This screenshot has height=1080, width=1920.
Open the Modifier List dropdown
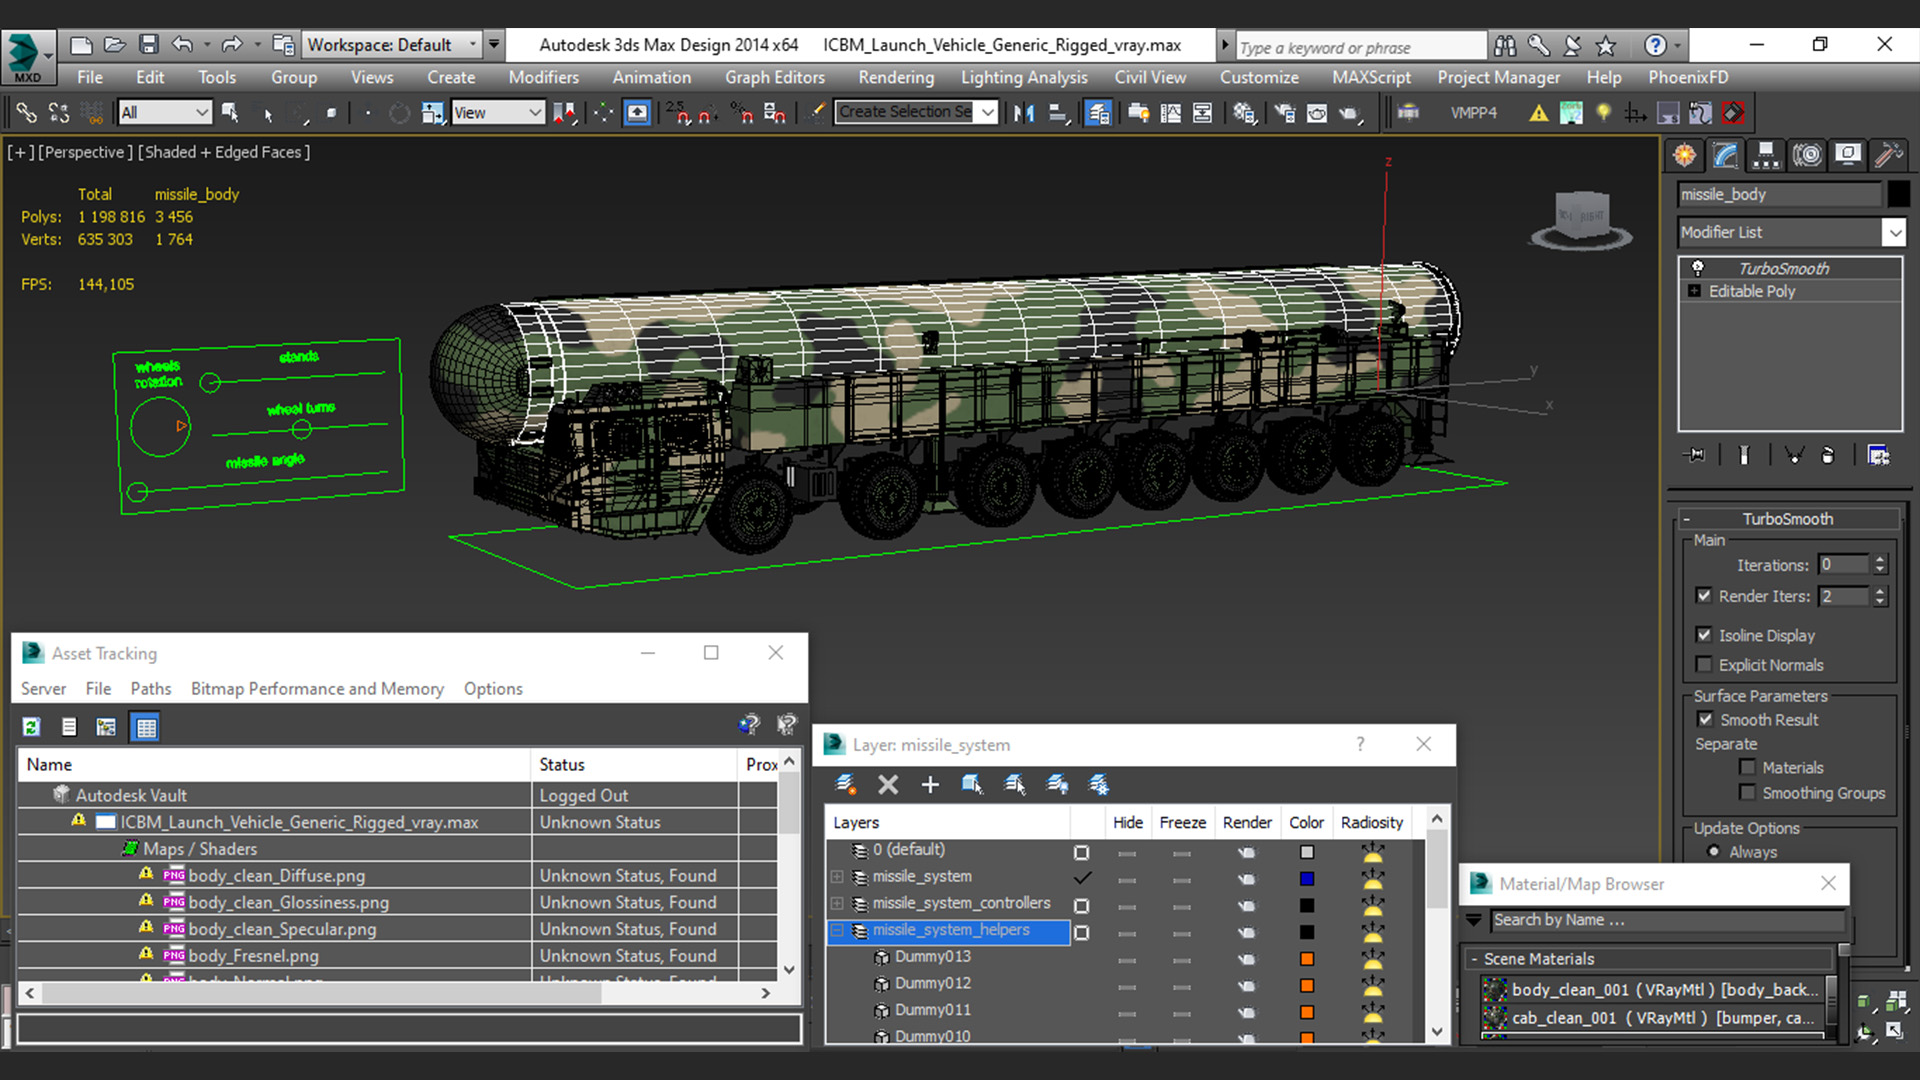(x=1894, y=232)
